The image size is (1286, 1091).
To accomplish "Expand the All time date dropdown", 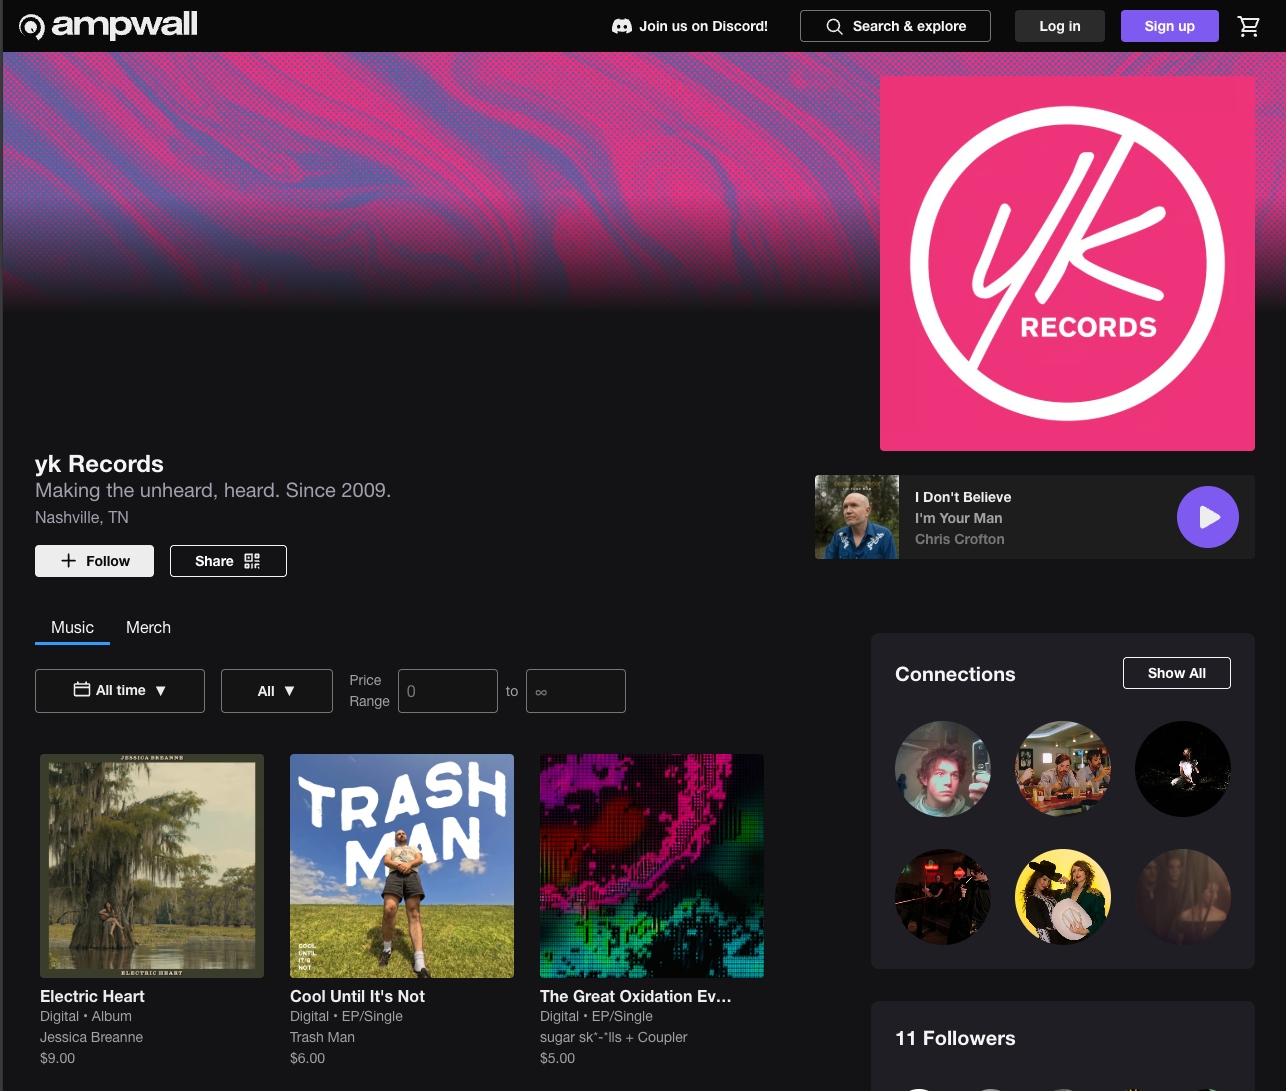I will click(120, 691).
